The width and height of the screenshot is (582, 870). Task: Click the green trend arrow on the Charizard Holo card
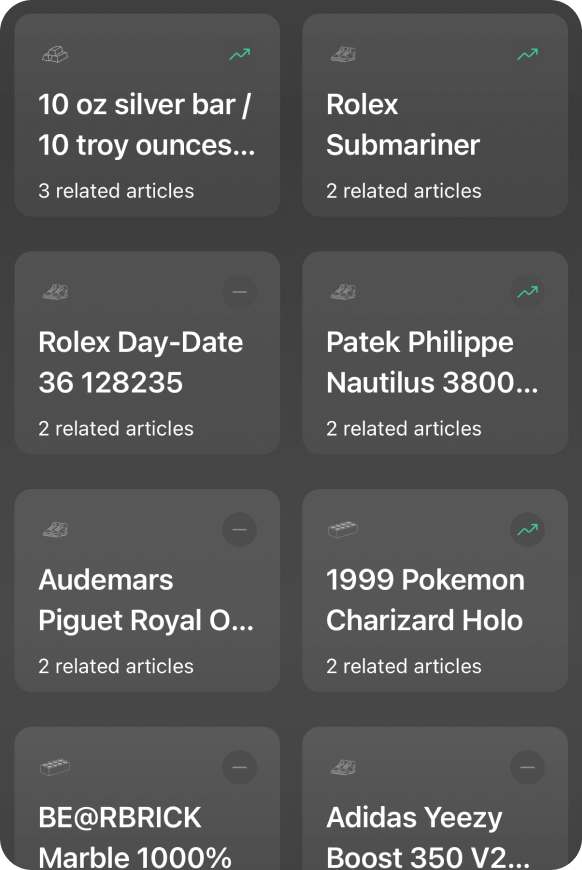click(527, 530)
